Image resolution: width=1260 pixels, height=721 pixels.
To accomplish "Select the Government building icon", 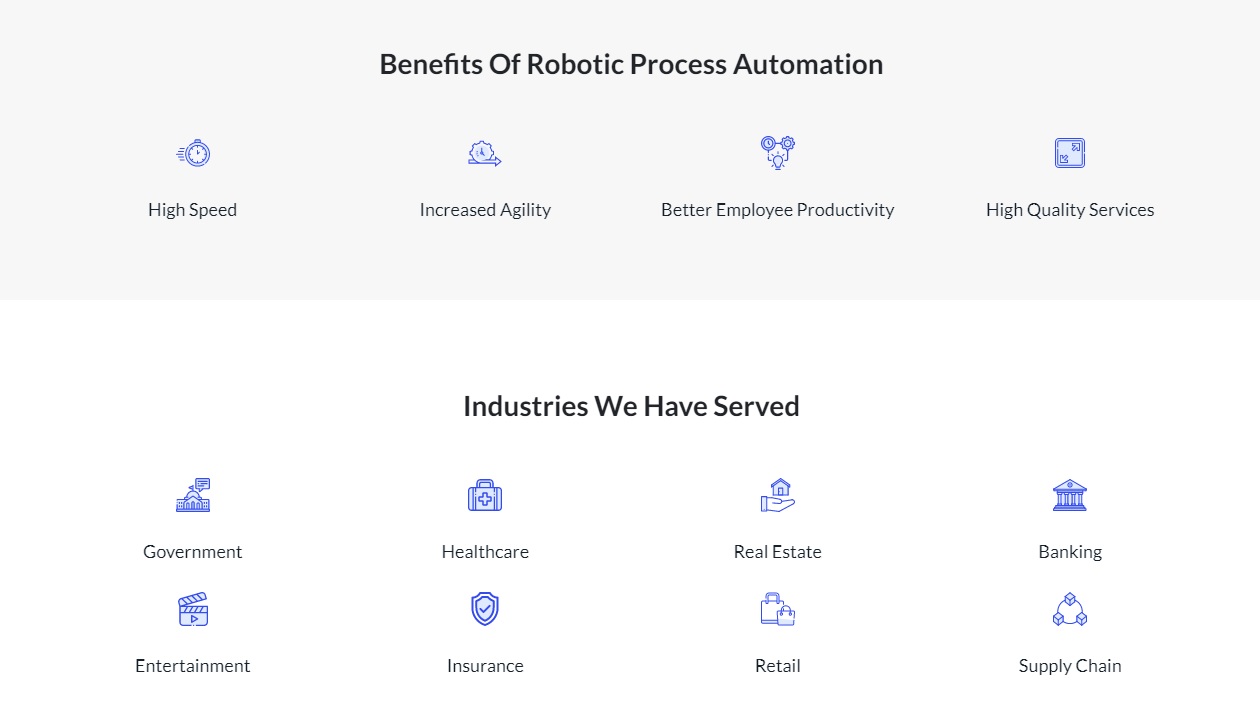I will (x=193, y=495).
